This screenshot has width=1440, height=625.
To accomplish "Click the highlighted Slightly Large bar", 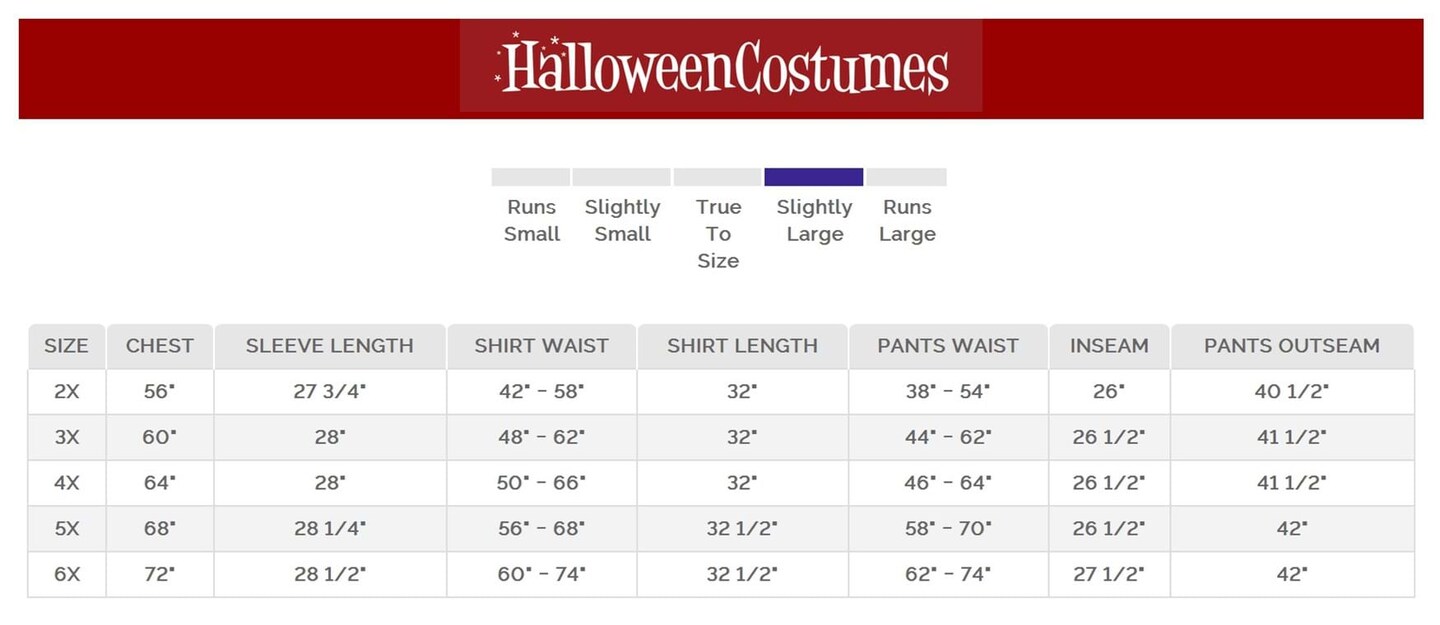I will [x=813, y=177].
